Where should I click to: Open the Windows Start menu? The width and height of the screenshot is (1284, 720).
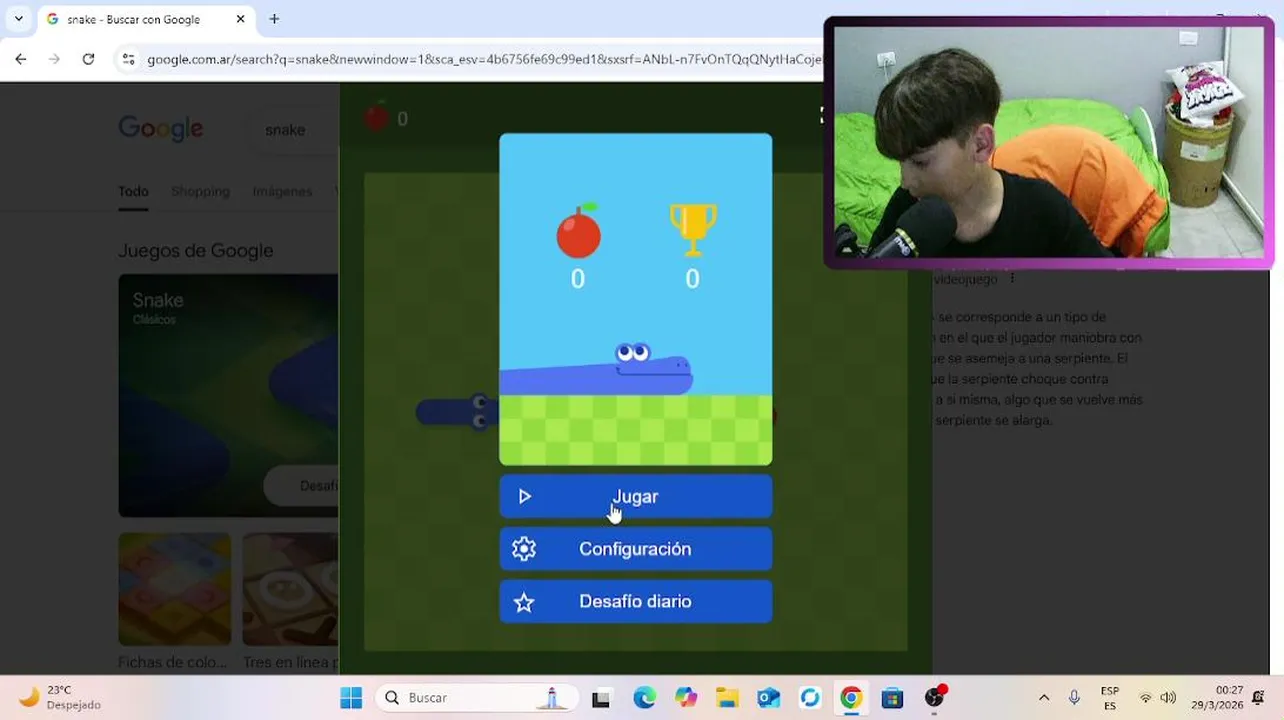[x=351, y=698]
